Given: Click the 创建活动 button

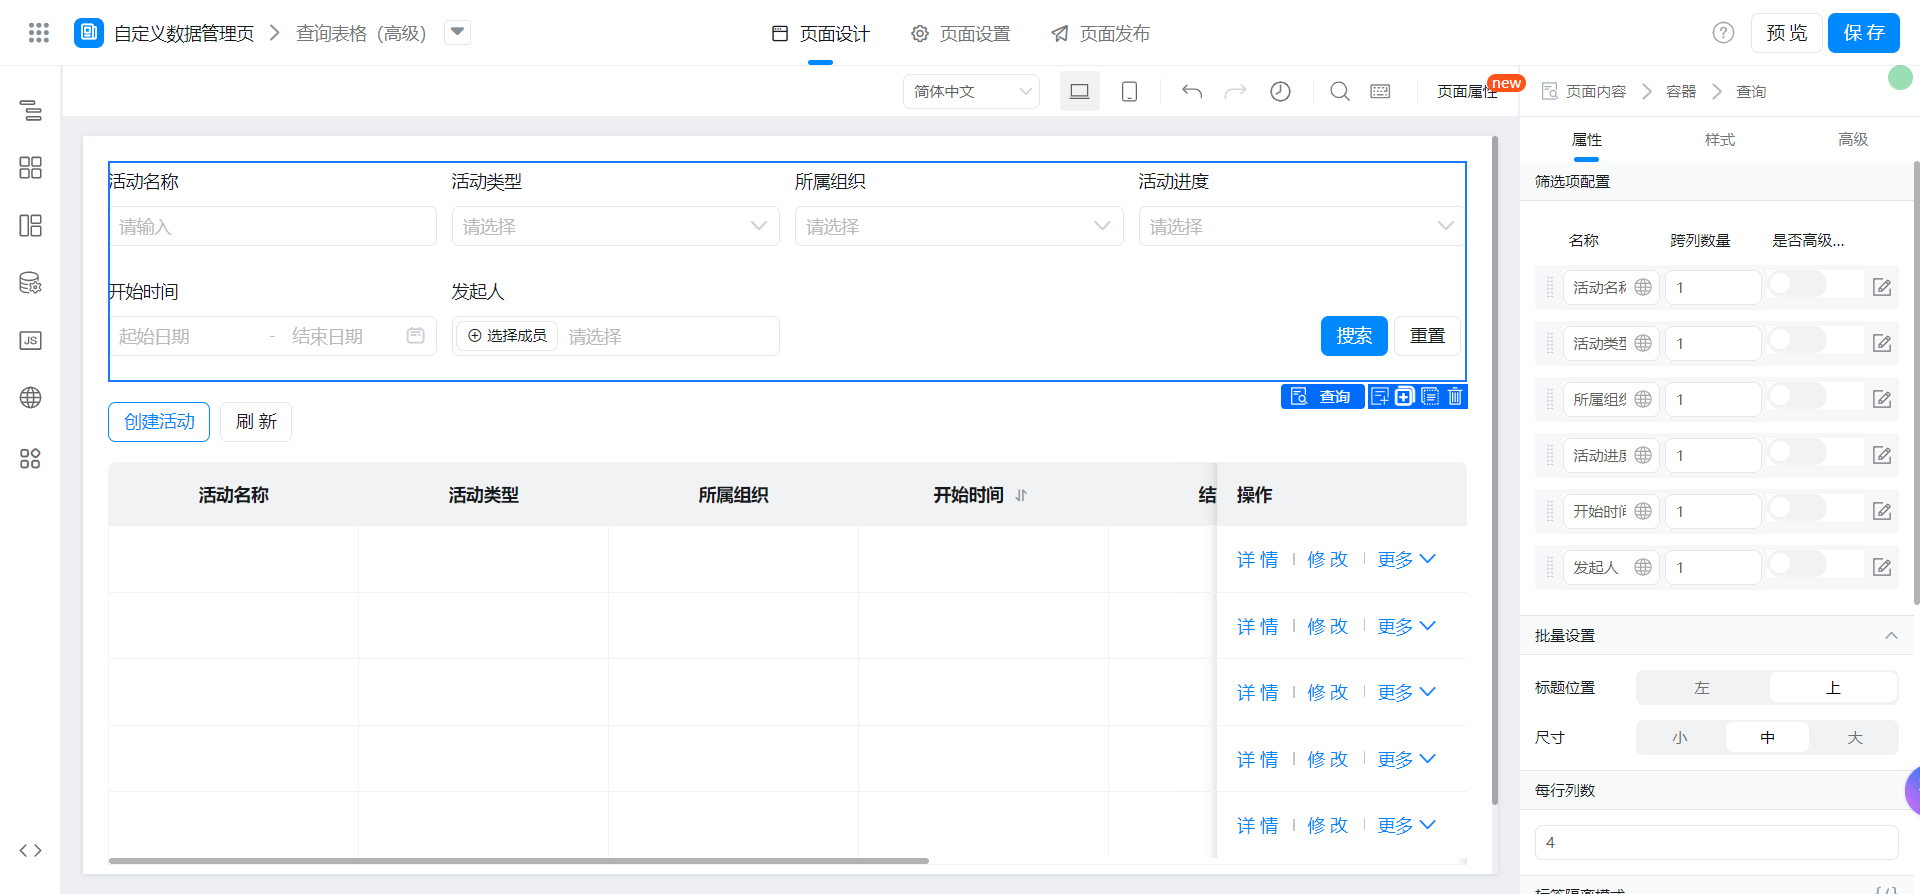Looking at the screenshot, I should click(159, 422).
